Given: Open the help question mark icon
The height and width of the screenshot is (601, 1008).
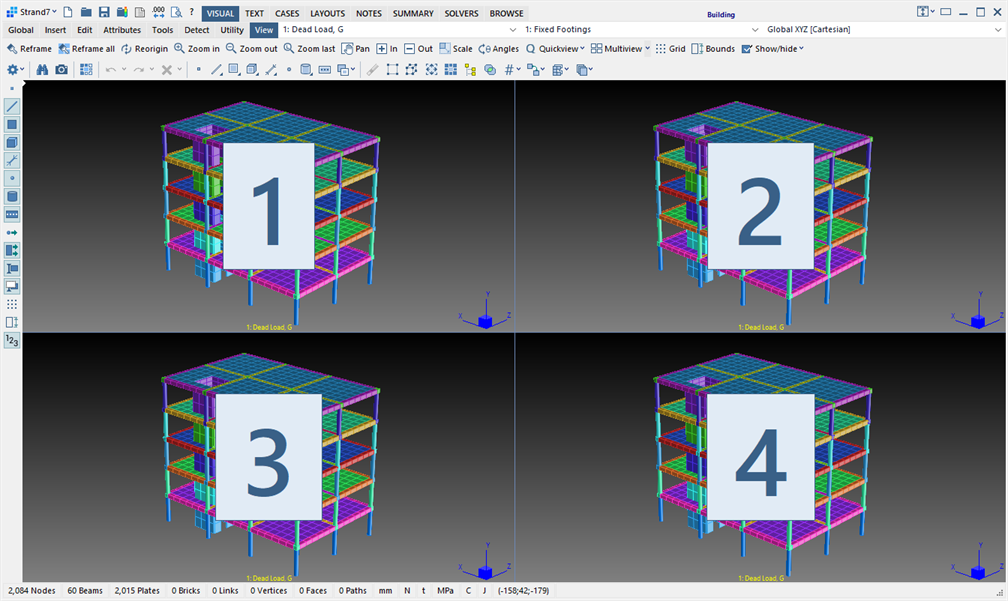Looking at the screenshot, I should click(192, 12).
